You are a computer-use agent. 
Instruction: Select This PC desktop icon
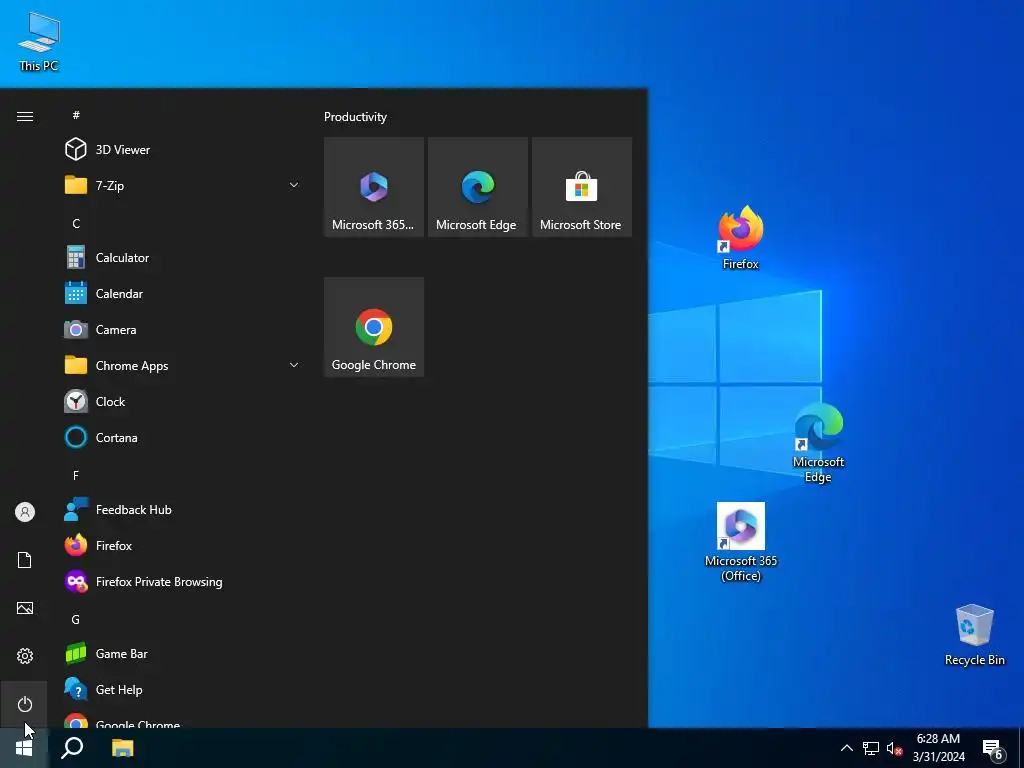click(39, 42)
